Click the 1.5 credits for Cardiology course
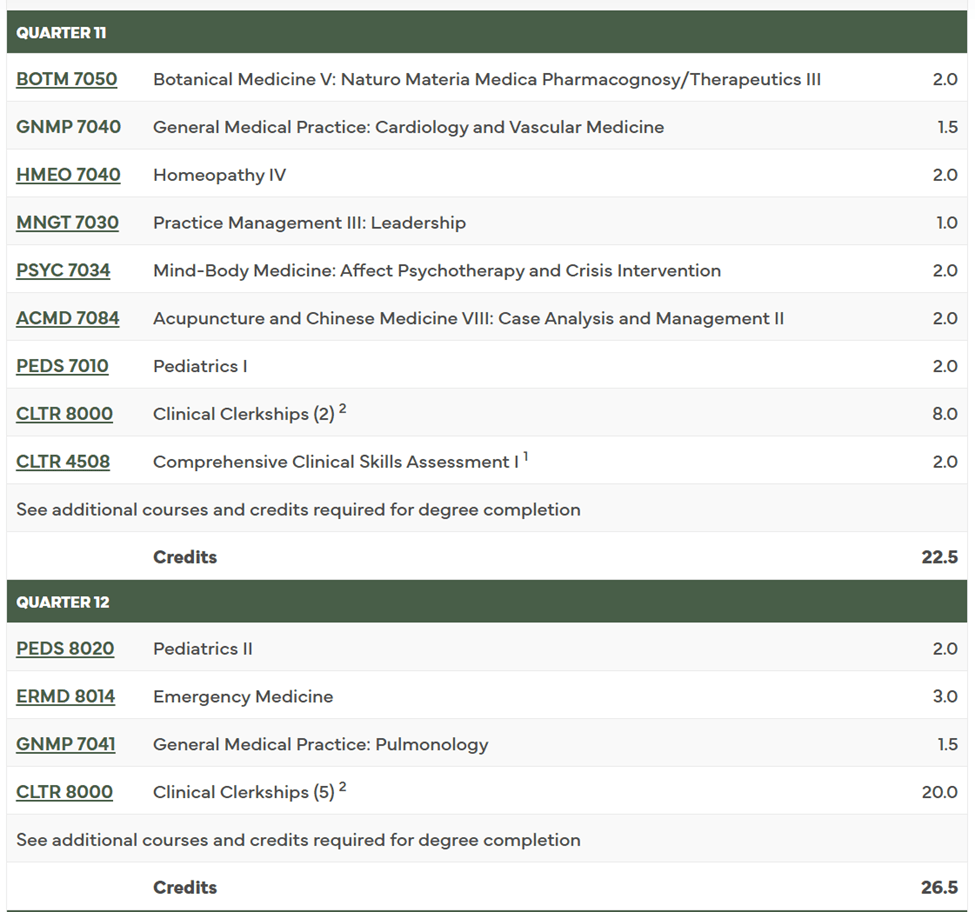The width and height of the screenshot is (975, 912). point(948,127)
